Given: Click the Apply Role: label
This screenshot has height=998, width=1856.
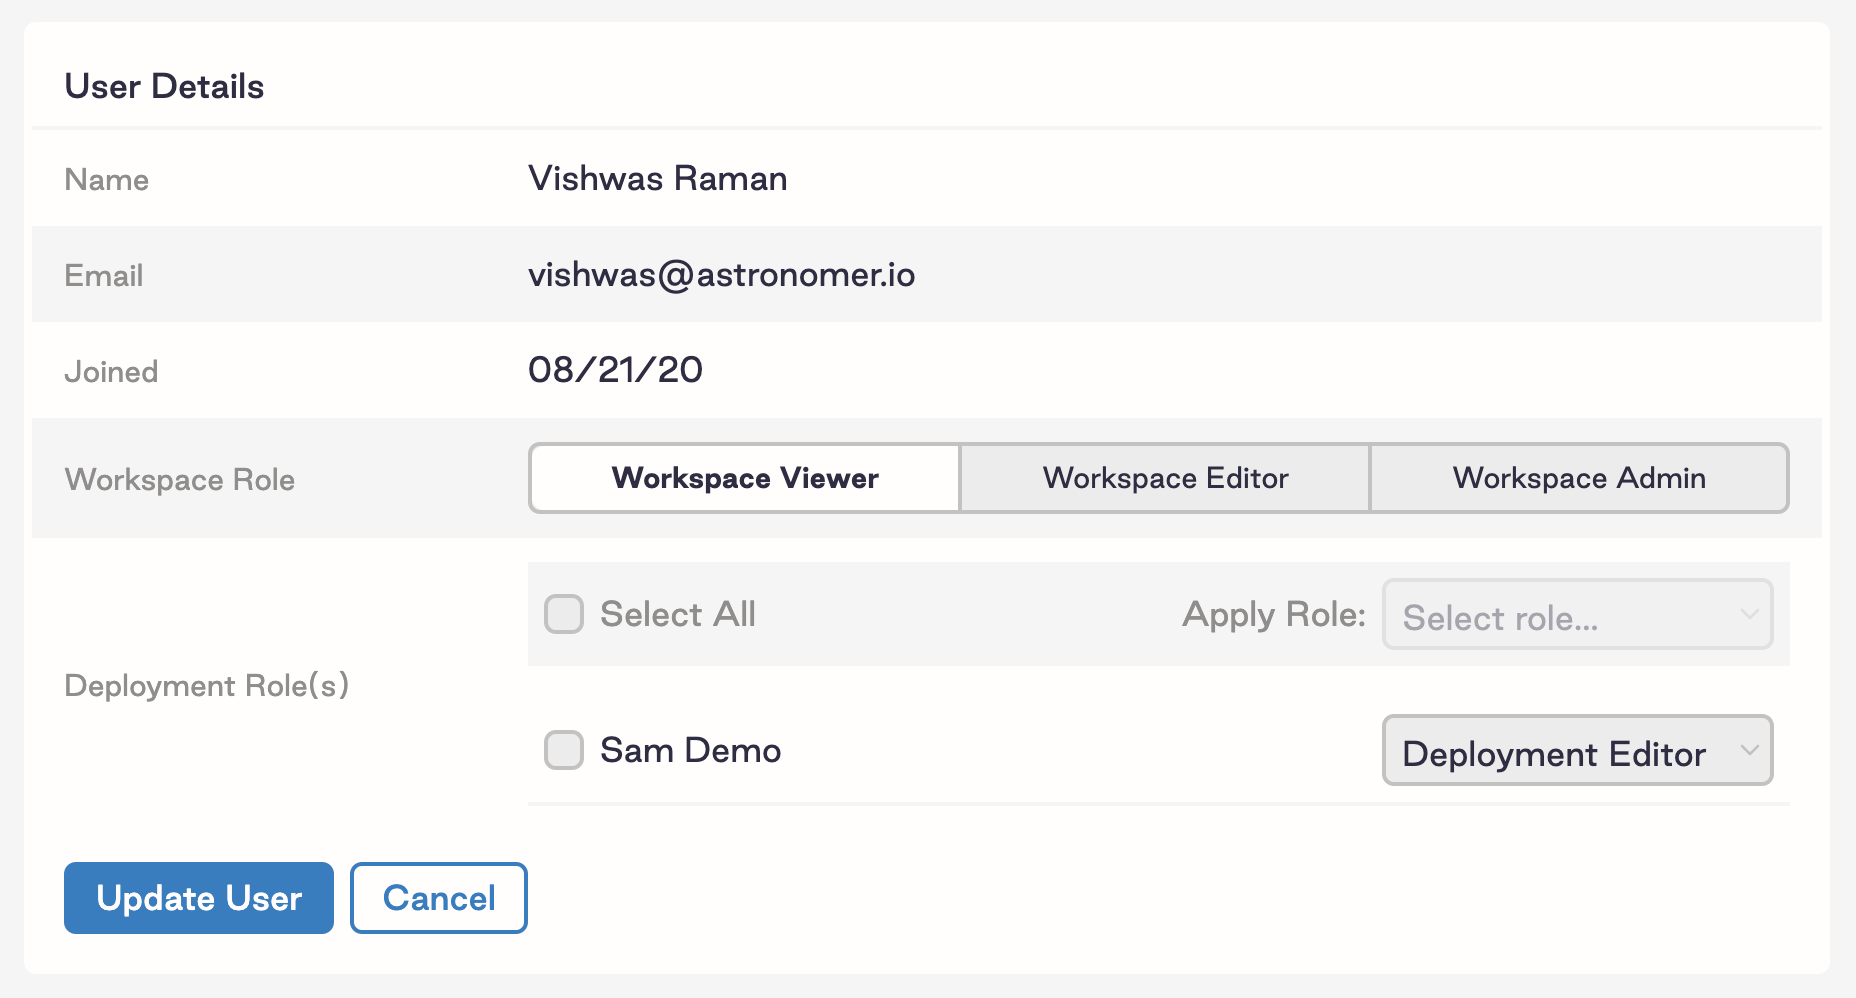Looking at the screenshot, I should (1273, 614).
